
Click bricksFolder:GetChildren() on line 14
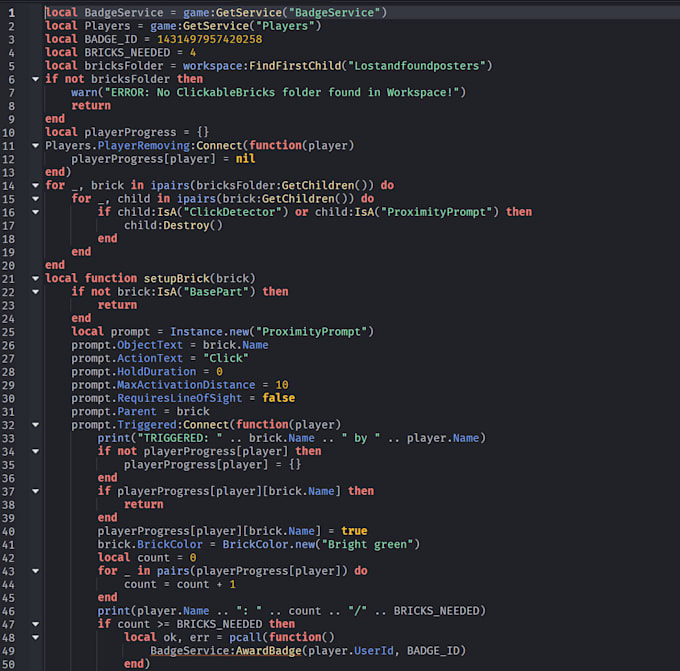pos(281,186)
